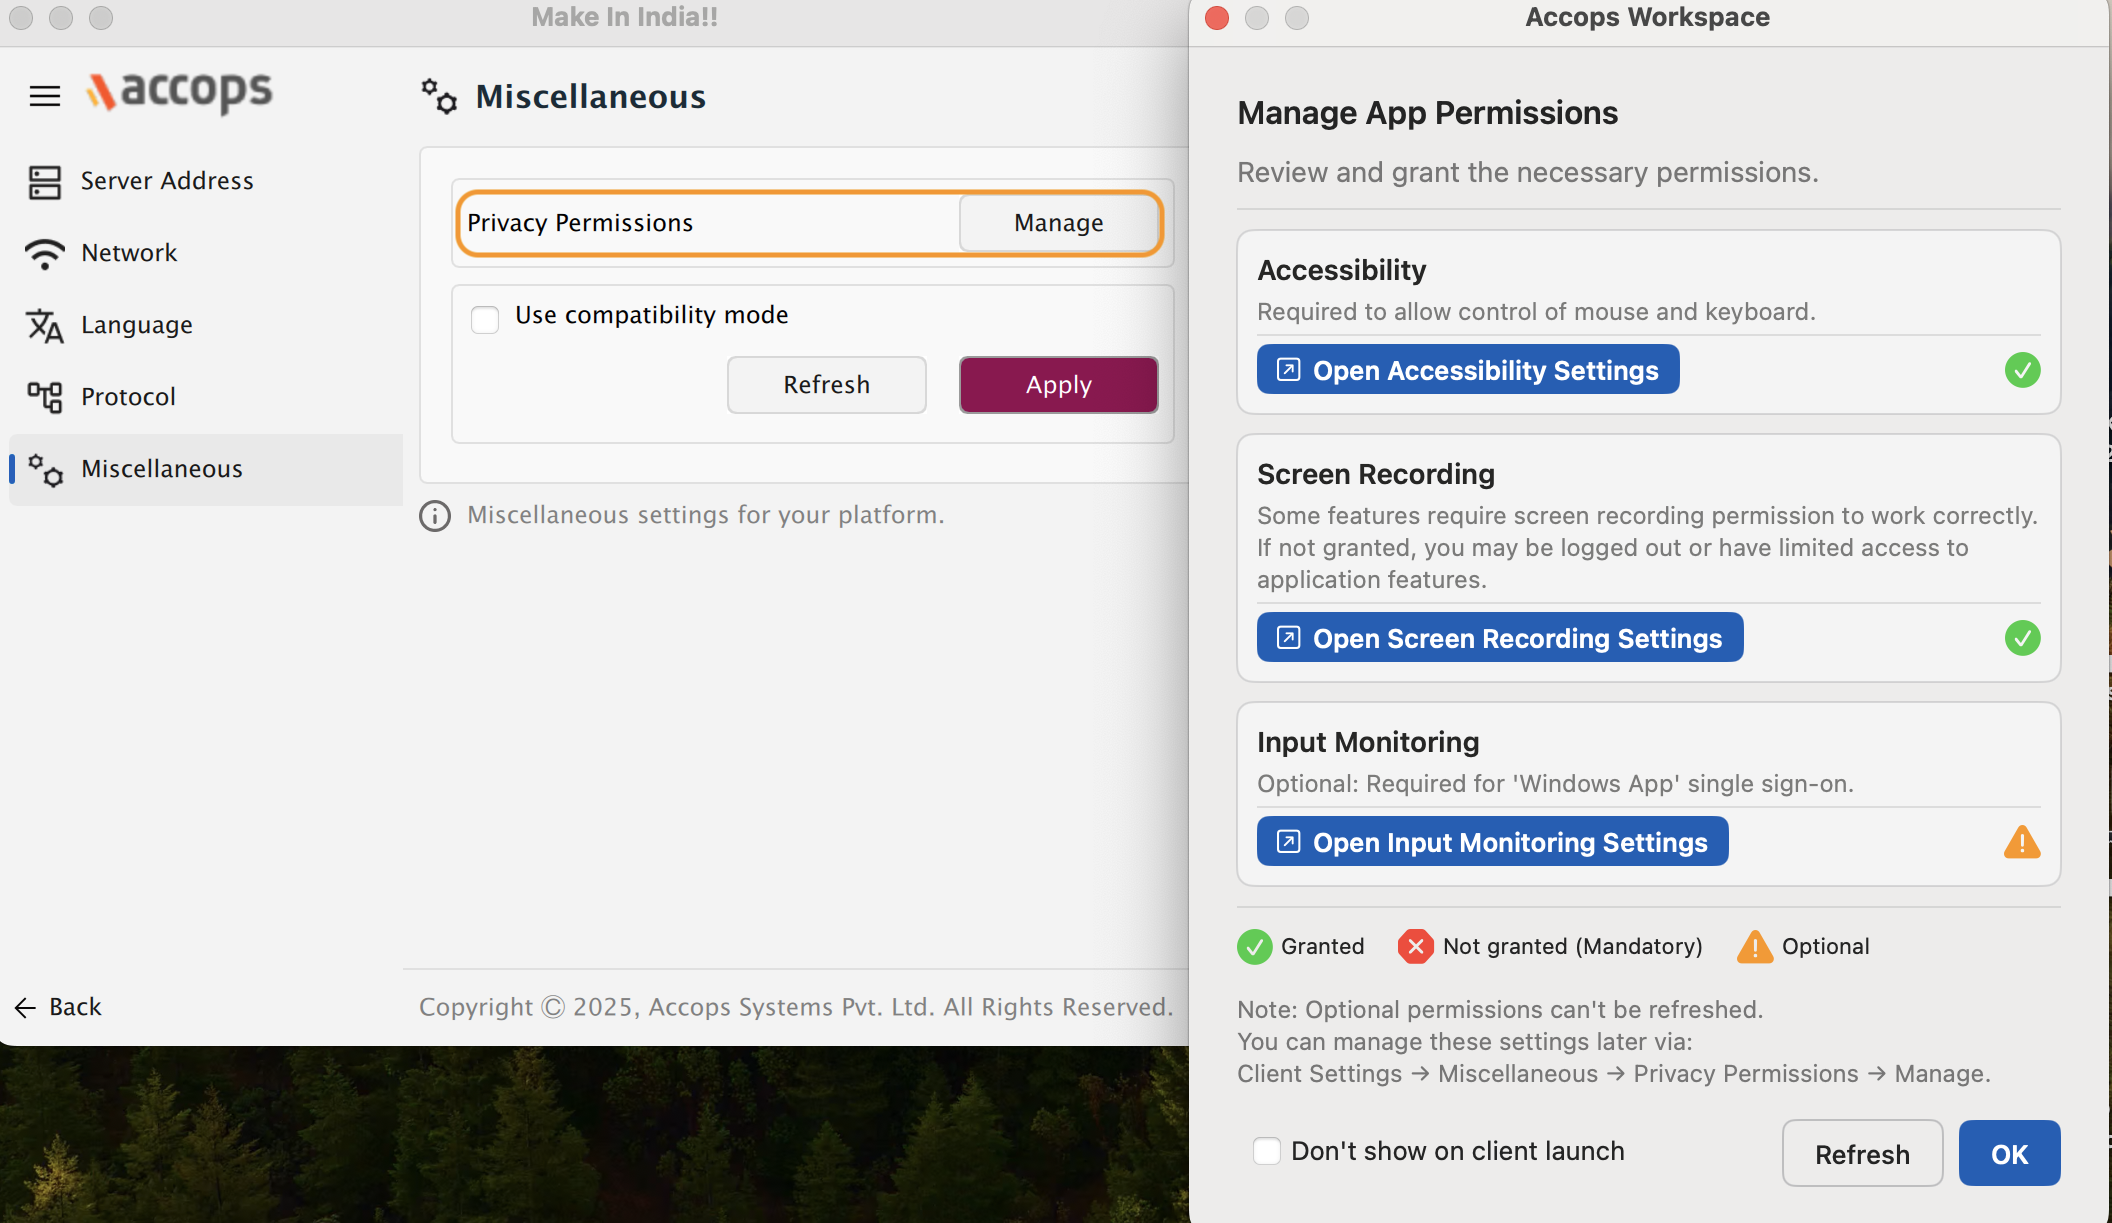Click OK in permissions dialog

[2008, 1154]
